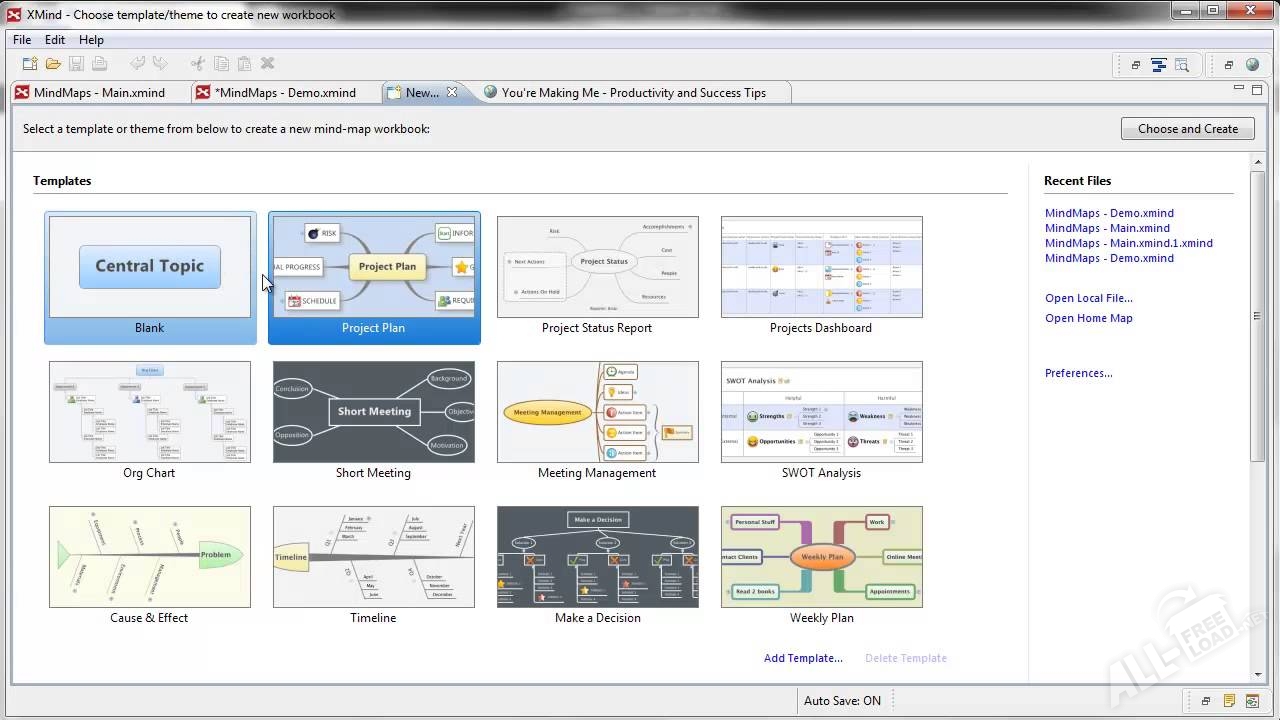Click the magnifier overview icon in toolbar
This screenshot has height=720, width=1280.
[1182, 65]
